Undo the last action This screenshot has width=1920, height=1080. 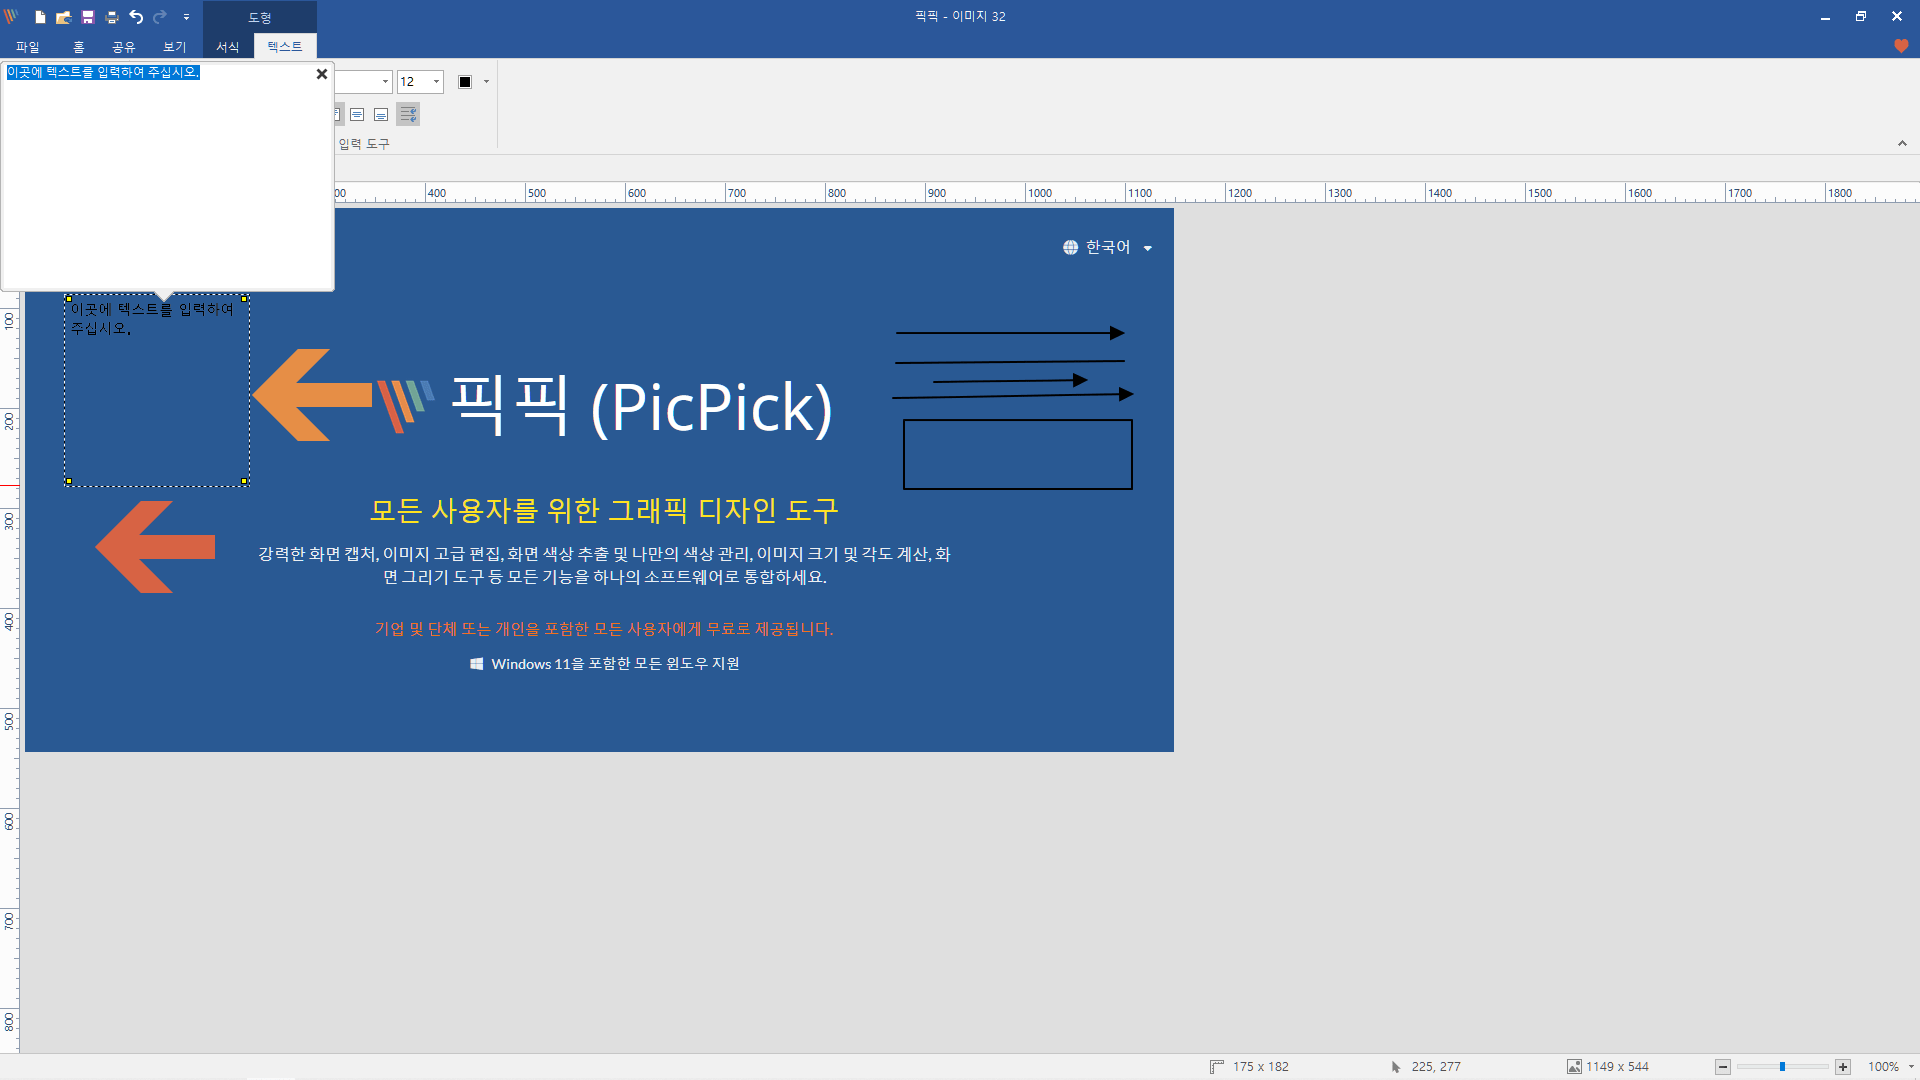pos(136,16)
